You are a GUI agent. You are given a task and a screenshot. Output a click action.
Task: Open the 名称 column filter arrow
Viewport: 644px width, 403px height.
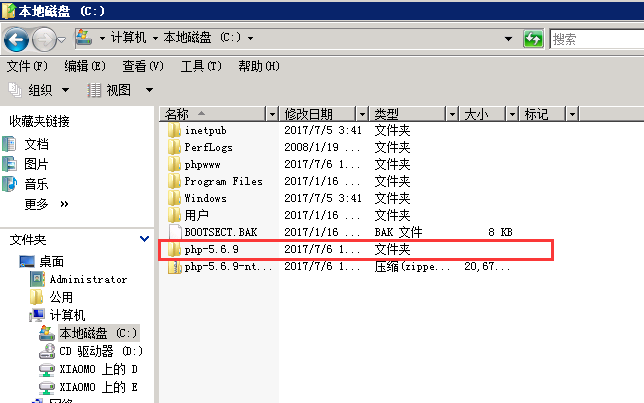(x=272, y=114)
